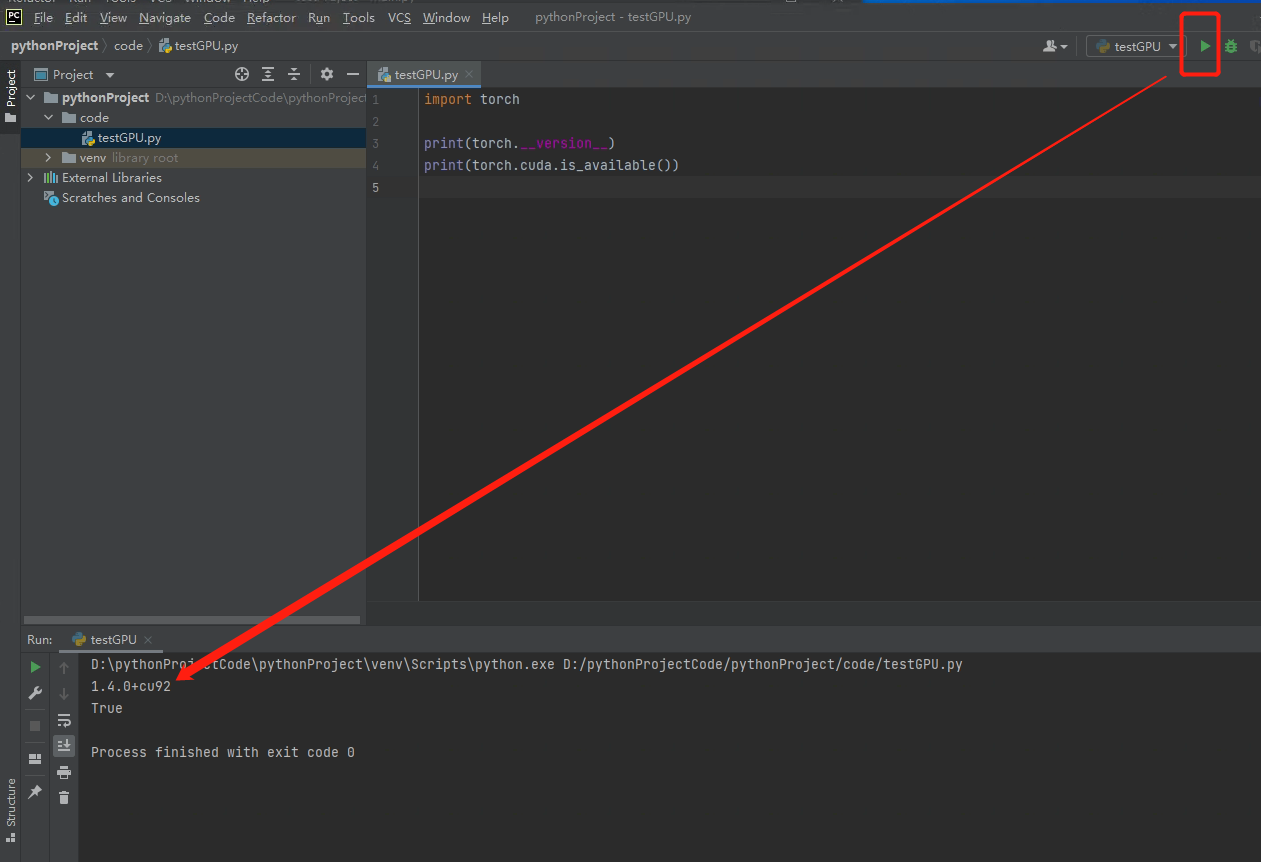This screenshot has width=1261, height=862.
Task: Open the Help menu
Action: (x=495, y=17)
